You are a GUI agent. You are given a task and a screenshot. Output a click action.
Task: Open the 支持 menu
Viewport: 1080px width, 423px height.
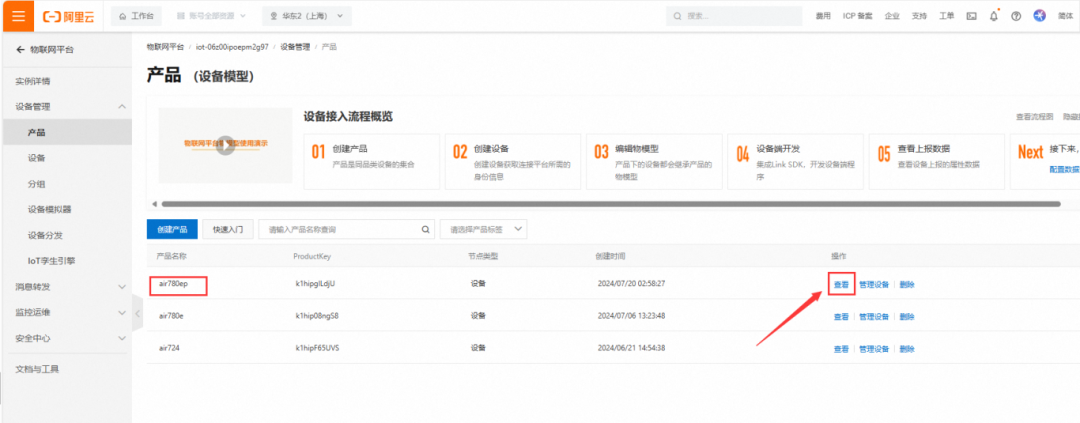tap(920, 17)
